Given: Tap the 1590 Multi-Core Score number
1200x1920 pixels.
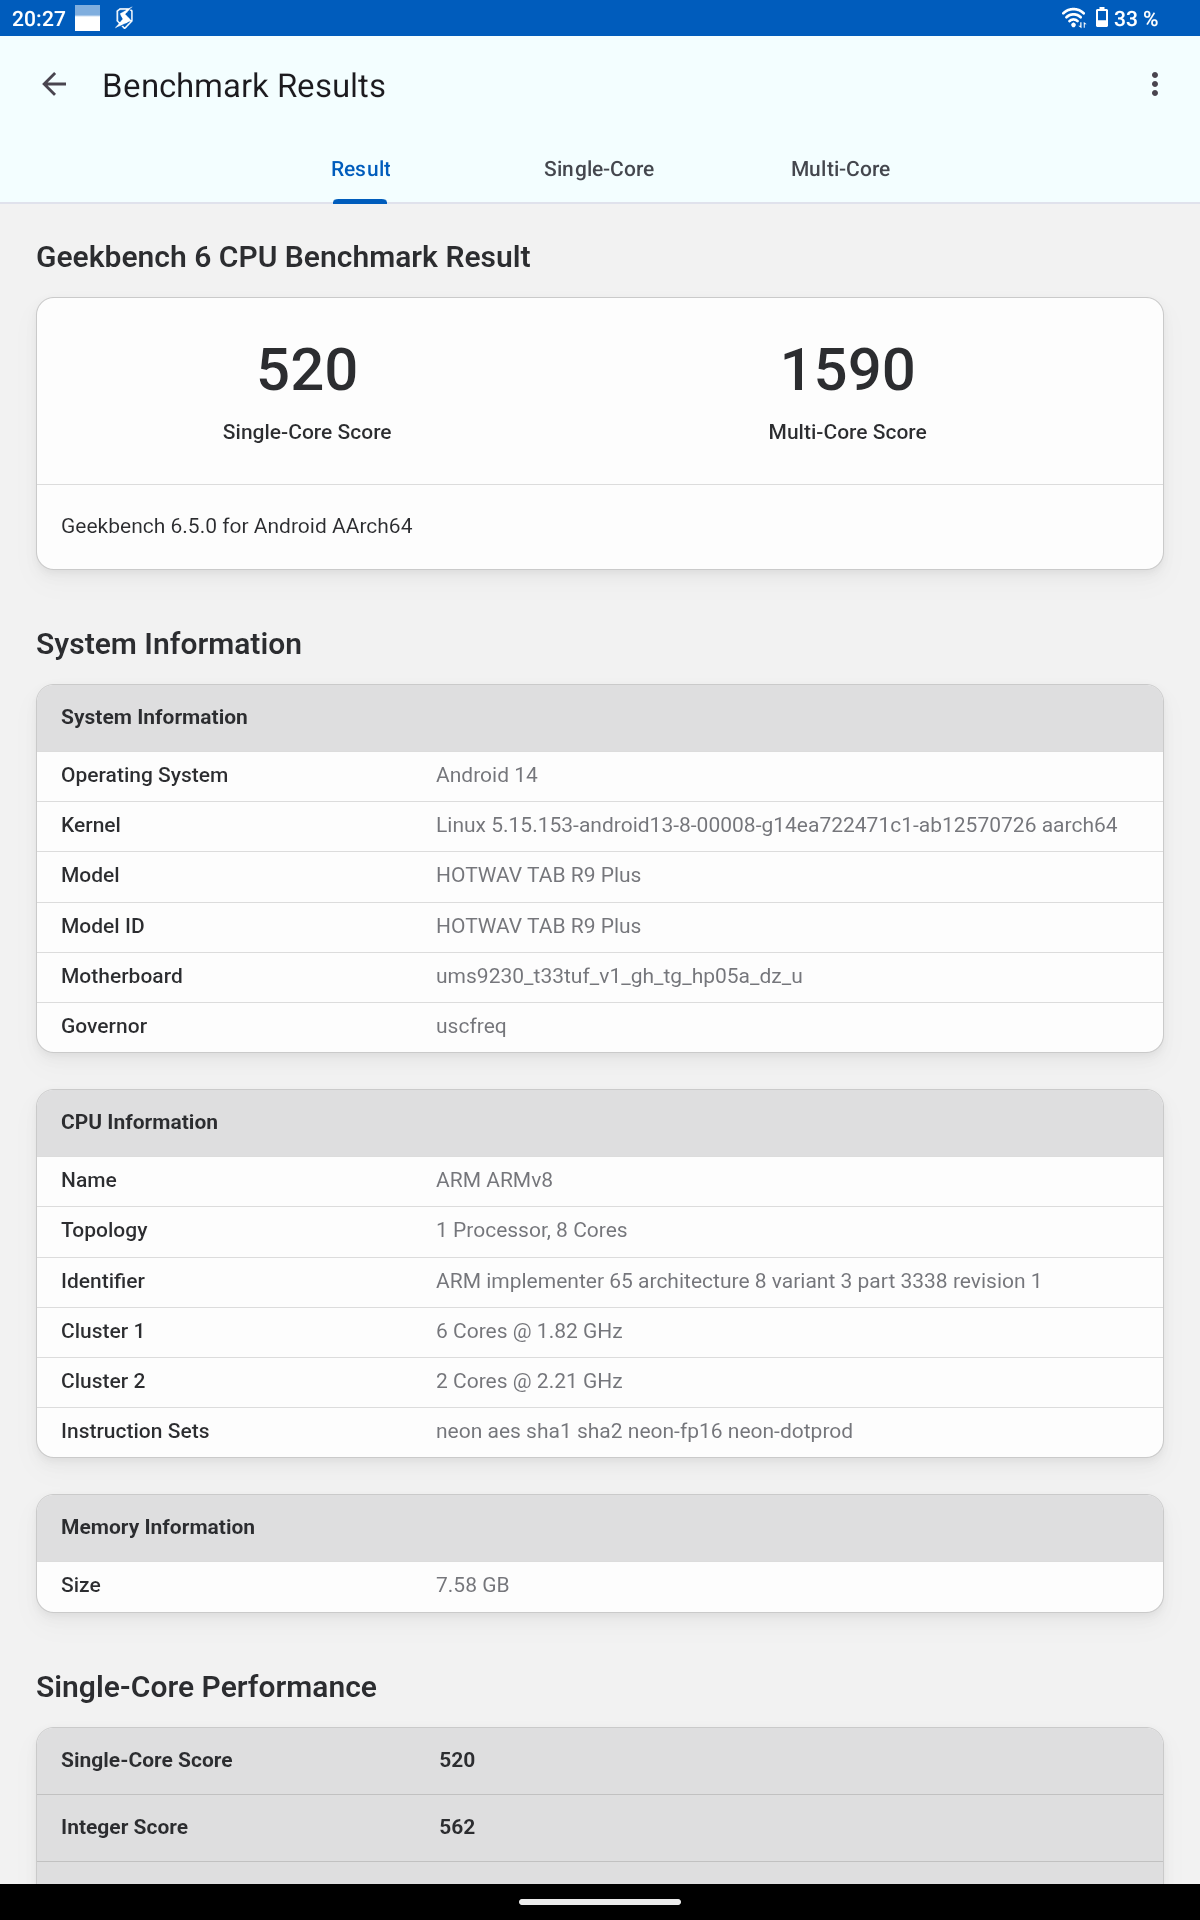Looking at the screenshot, I should pyautogui.click(x=847, y=370).
